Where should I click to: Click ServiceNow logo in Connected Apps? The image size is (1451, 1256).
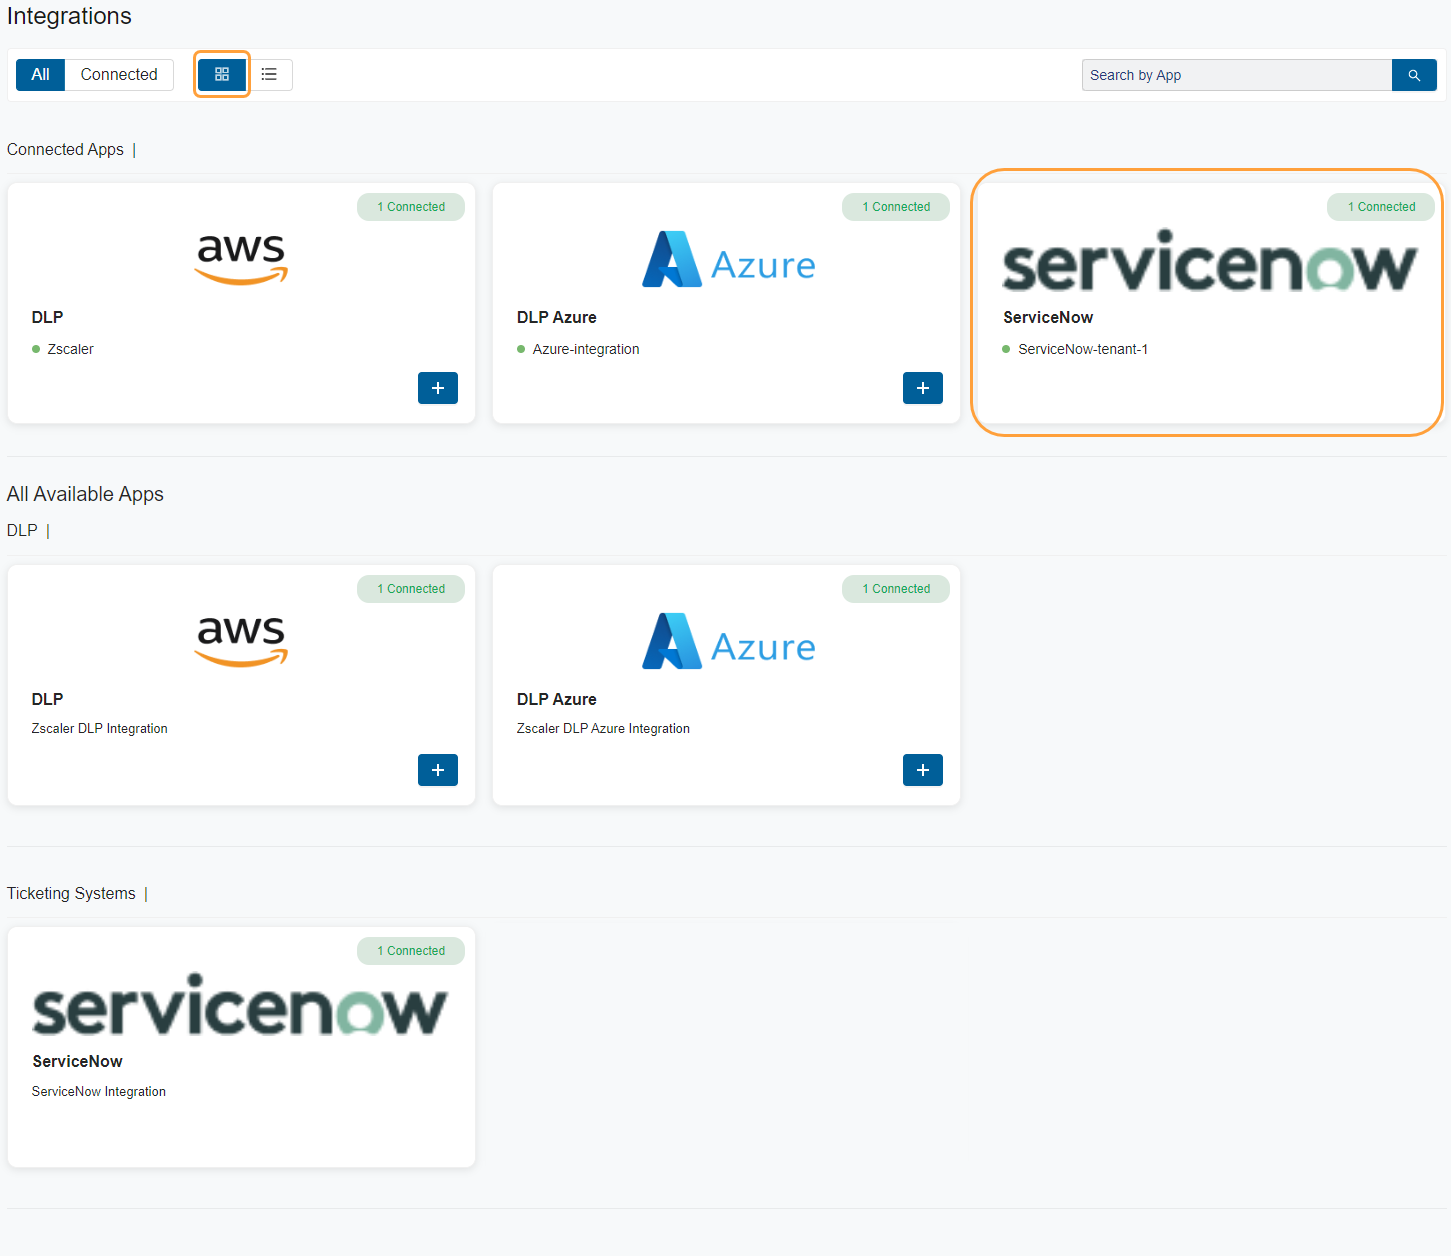[1209, 262]
